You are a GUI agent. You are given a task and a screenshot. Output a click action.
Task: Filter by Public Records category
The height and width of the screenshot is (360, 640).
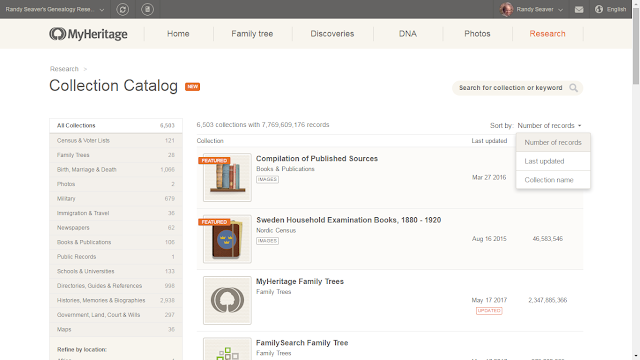point(116,257)
